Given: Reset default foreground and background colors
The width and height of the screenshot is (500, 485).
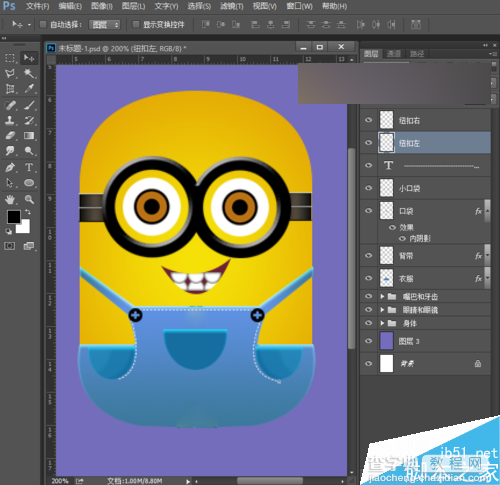Looking at the screenshot, I should pyautogui.click(x=8, y=231).
